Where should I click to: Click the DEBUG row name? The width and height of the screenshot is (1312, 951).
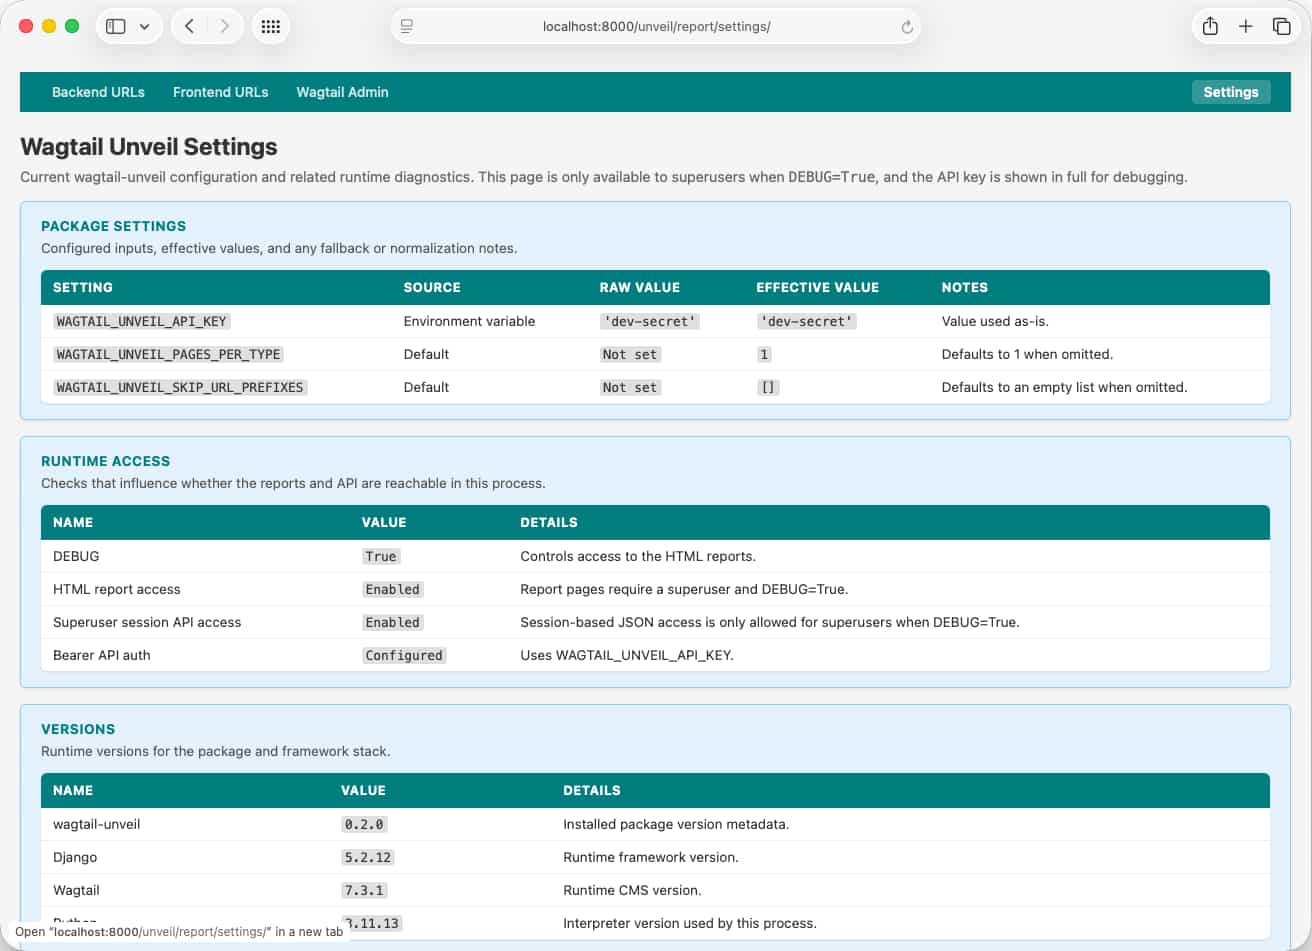pos(76,556)
